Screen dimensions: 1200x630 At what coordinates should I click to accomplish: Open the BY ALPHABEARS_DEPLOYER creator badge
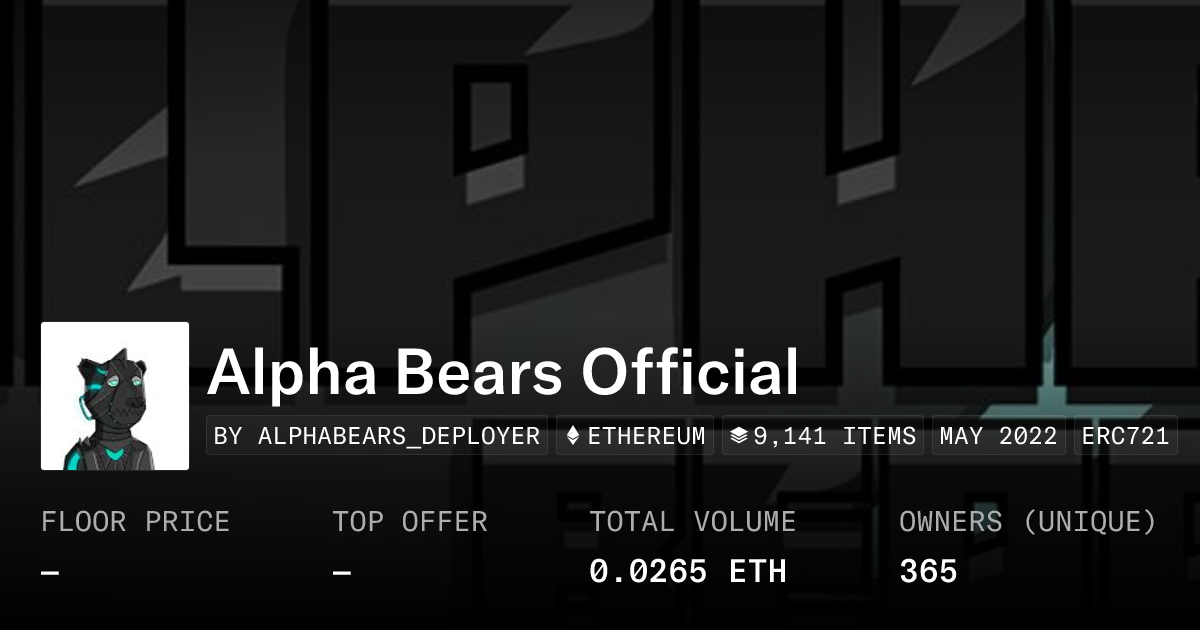(x=377, y=436)
